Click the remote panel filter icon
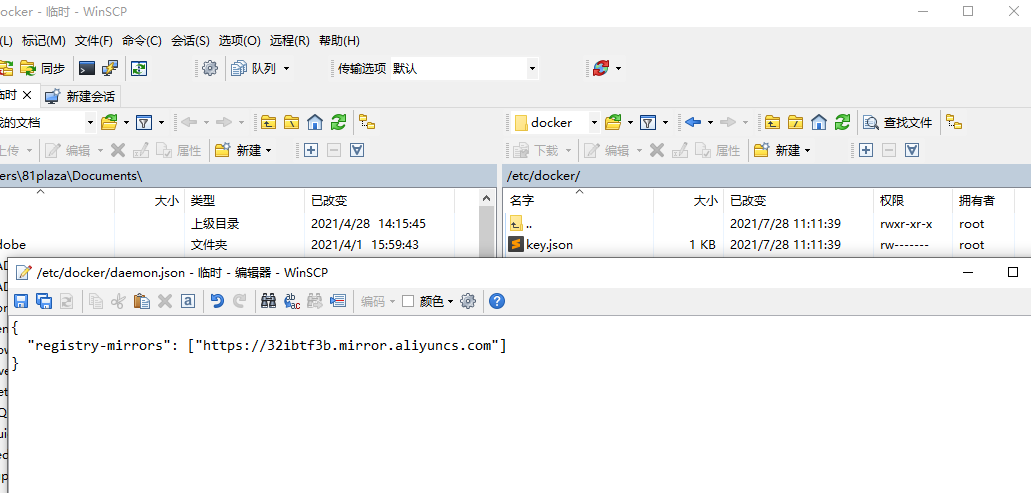Viewport: 1031px width, 493px height. pos(648,122)
